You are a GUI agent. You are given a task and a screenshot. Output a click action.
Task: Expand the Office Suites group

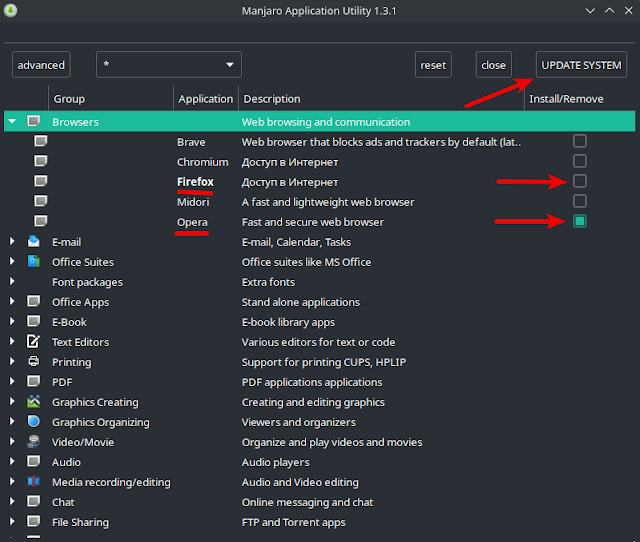(12, 261)
